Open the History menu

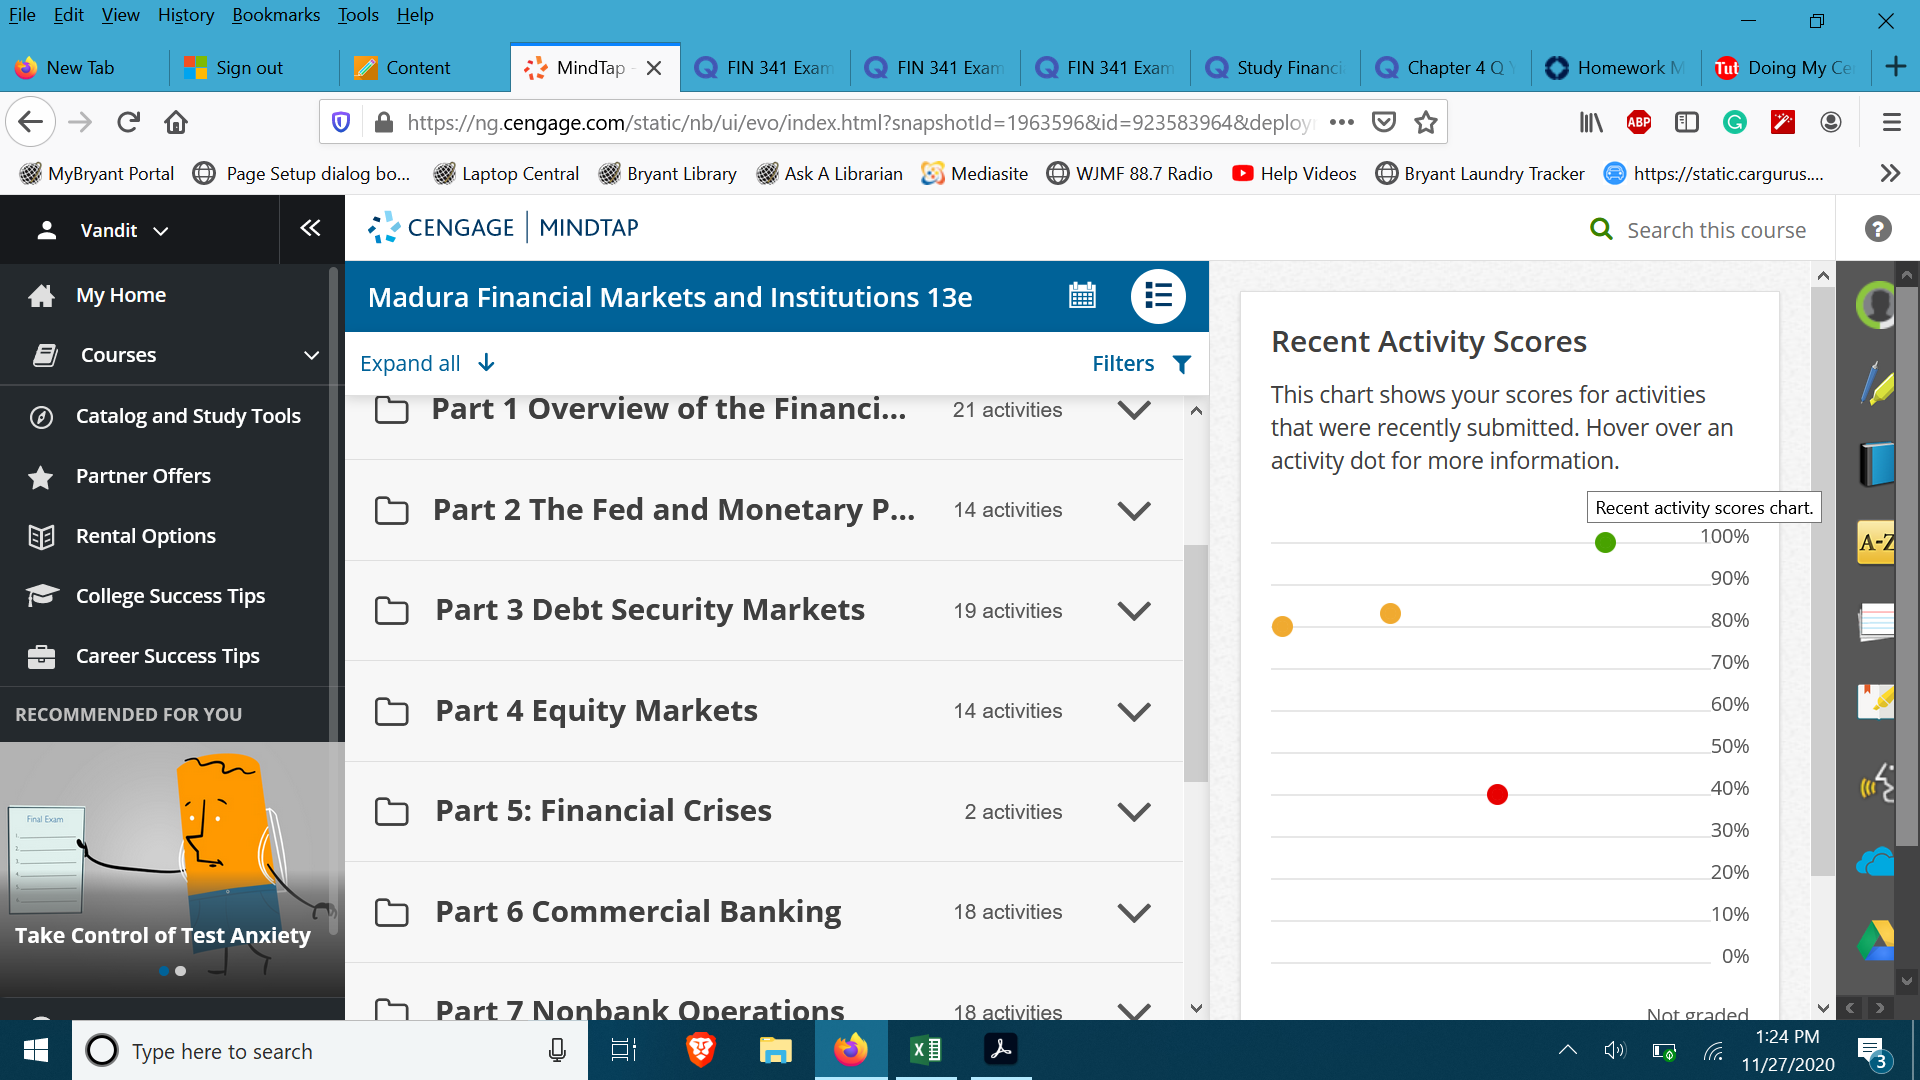click(x=186, y=15)
